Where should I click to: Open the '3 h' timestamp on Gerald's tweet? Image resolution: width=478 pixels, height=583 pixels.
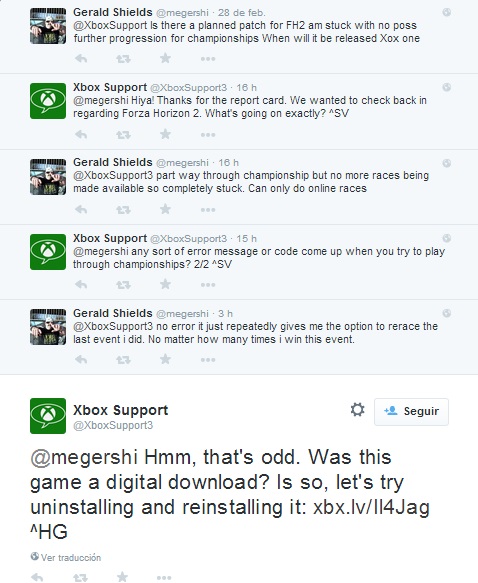(225, 313)
